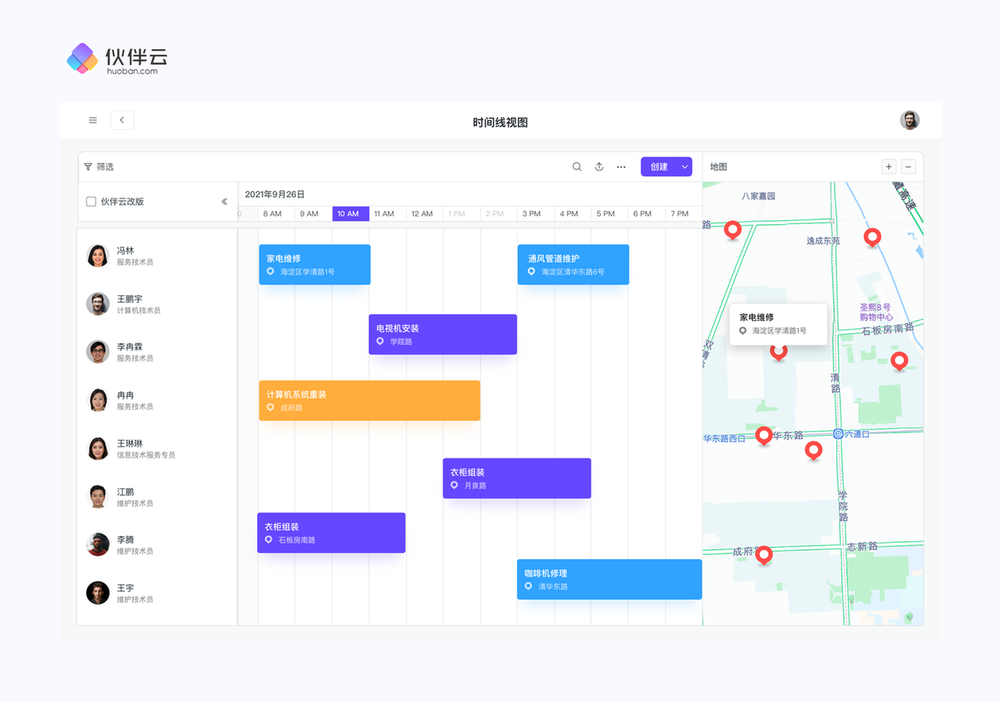Select the 10 AM time column header

pyautogui.click(x=349, y=214)
